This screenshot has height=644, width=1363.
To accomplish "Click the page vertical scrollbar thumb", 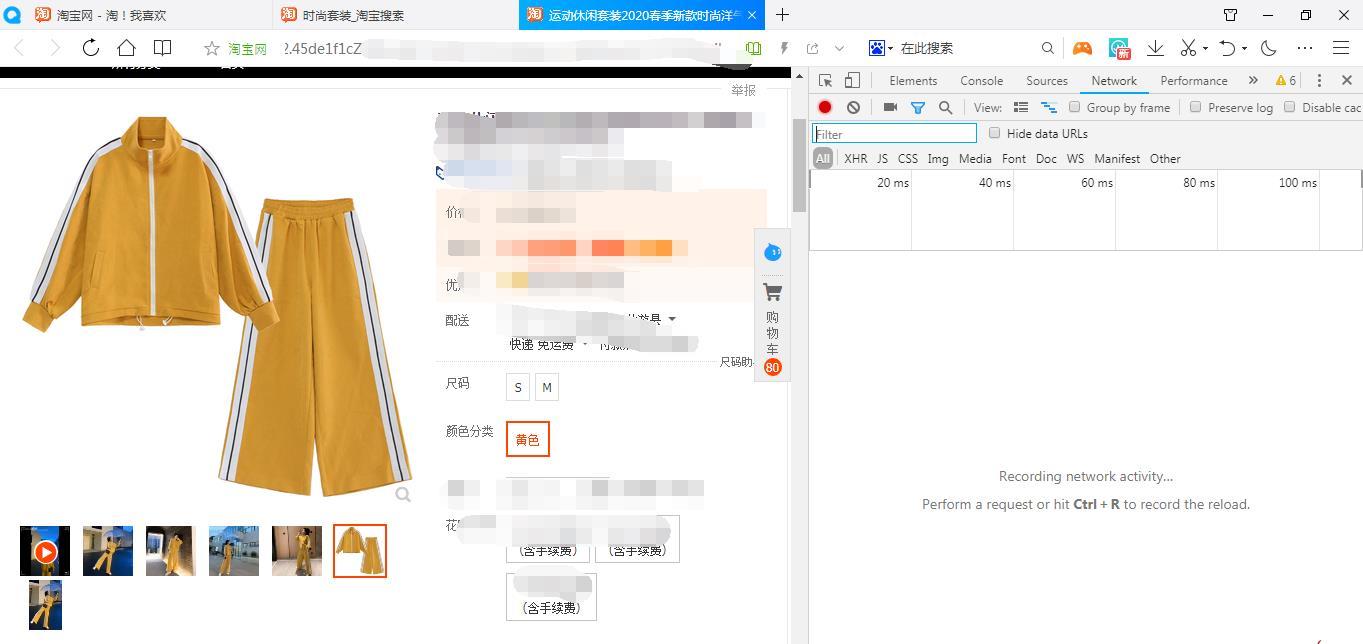I will point(799,165).
